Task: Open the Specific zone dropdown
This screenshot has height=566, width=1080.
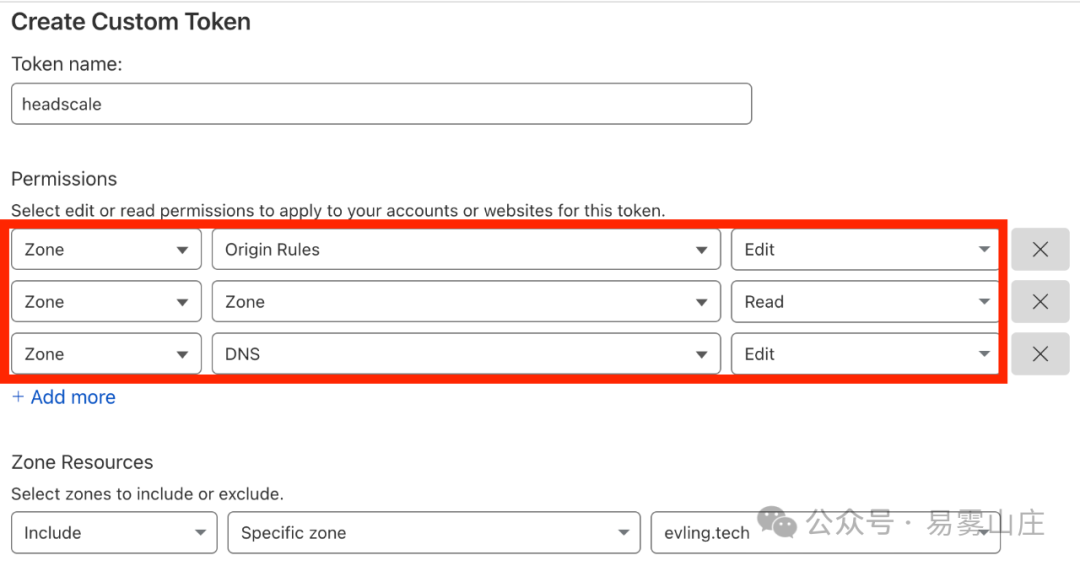Action: [x=434, y=532]
